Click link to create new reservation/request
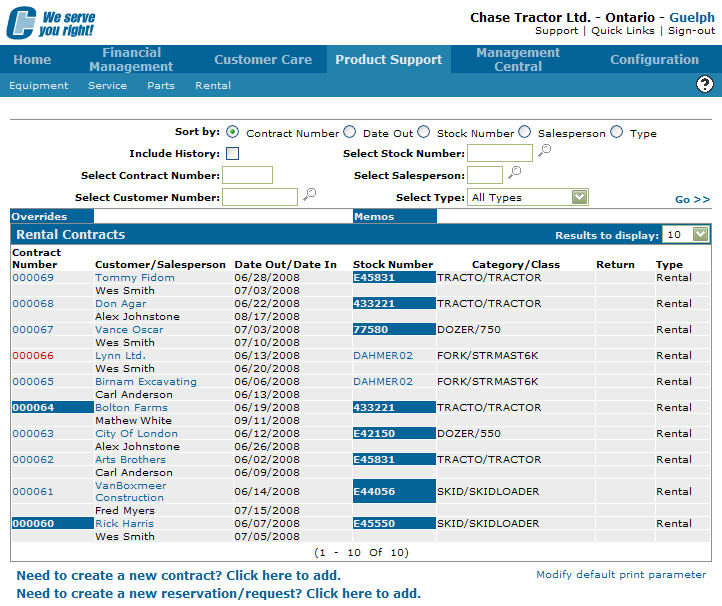This screenshot has height=606, width=722. [219, 594]
